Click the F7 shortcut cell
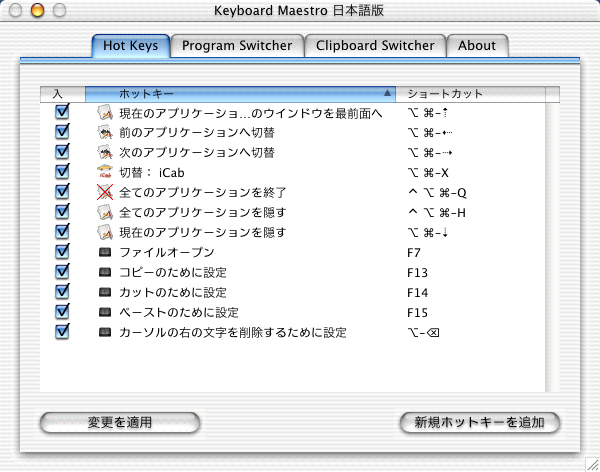 414,253
